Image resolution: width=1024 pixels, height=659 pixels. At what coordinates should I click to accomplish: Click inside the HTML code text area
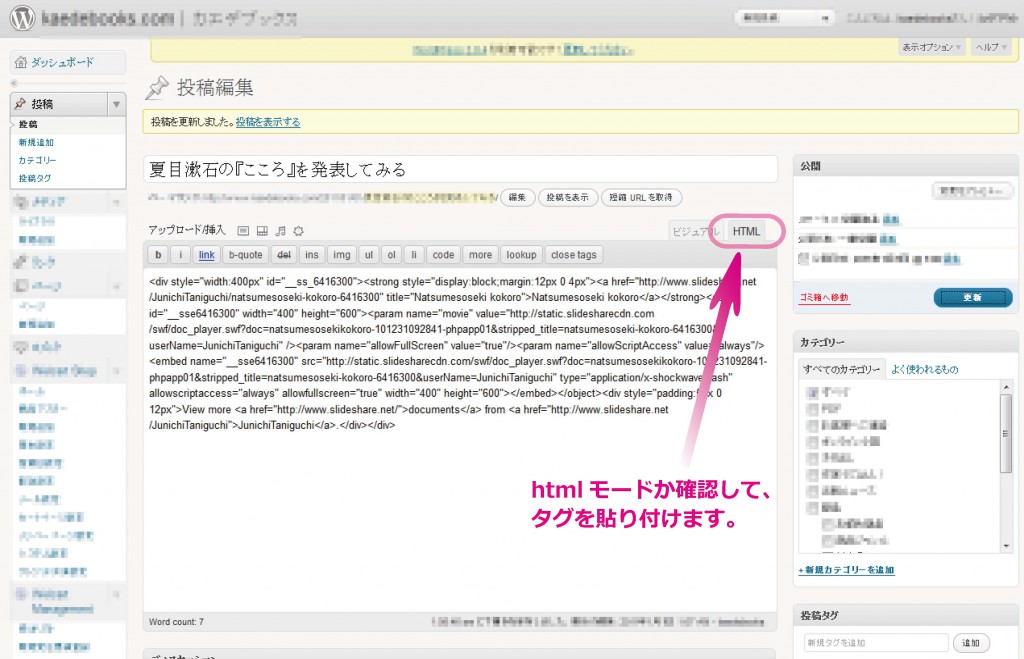point(460,440)
